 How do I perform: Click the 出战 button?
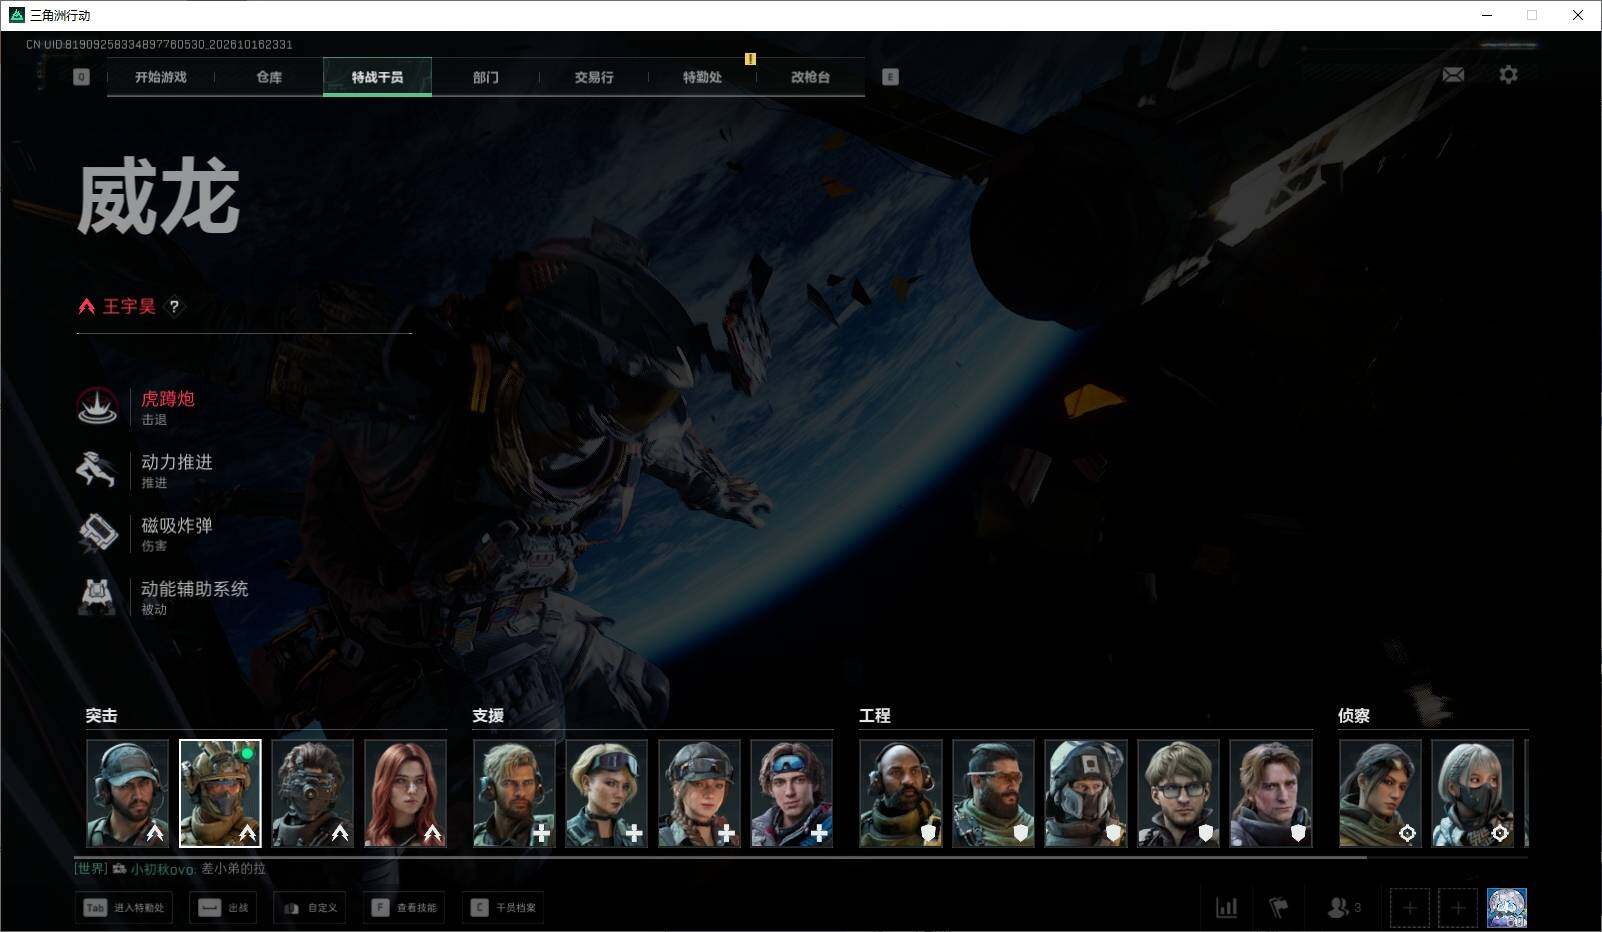(223, 908)
